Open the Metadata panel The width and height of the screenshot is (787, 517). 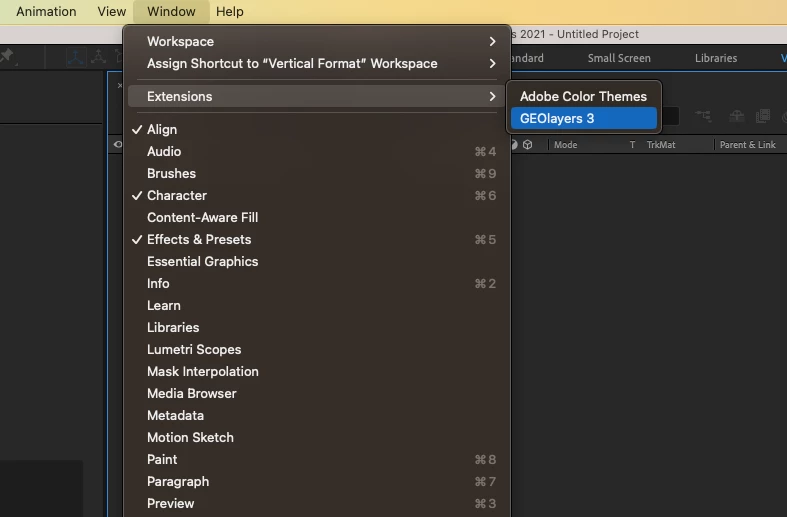point(316,416)
